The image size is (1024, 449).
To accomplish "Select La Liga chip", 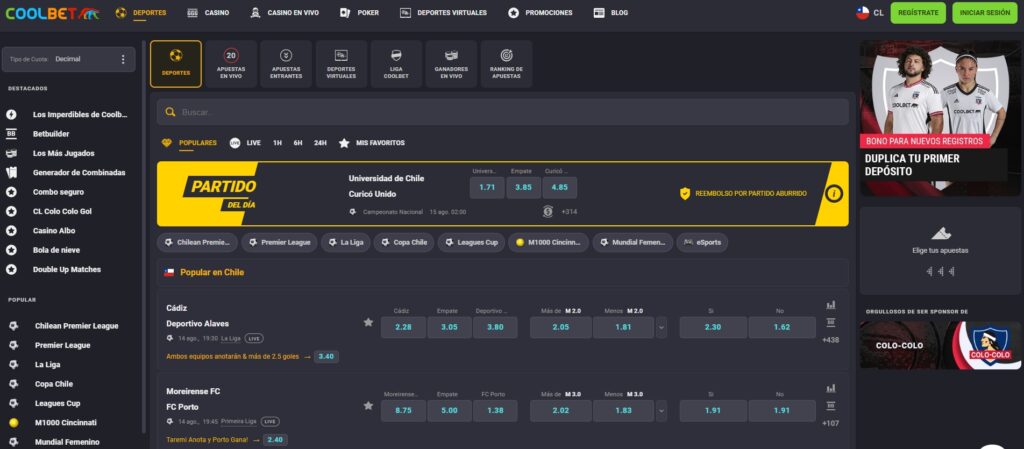I will point(345,243).
